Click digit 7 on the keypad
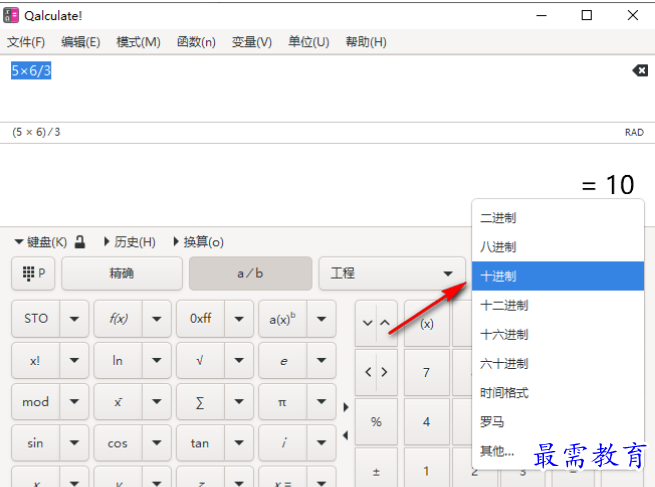 pyautogui.click(x=427, y=372)
